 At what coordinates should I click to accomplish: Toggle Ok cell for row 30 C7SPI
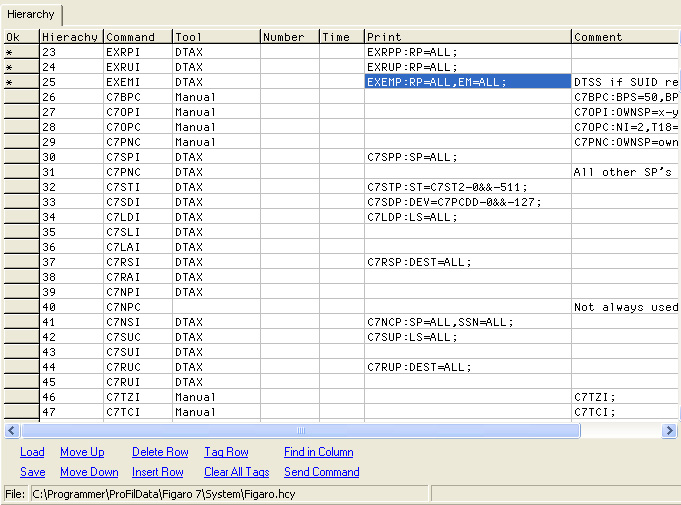(x=20, y=157)
